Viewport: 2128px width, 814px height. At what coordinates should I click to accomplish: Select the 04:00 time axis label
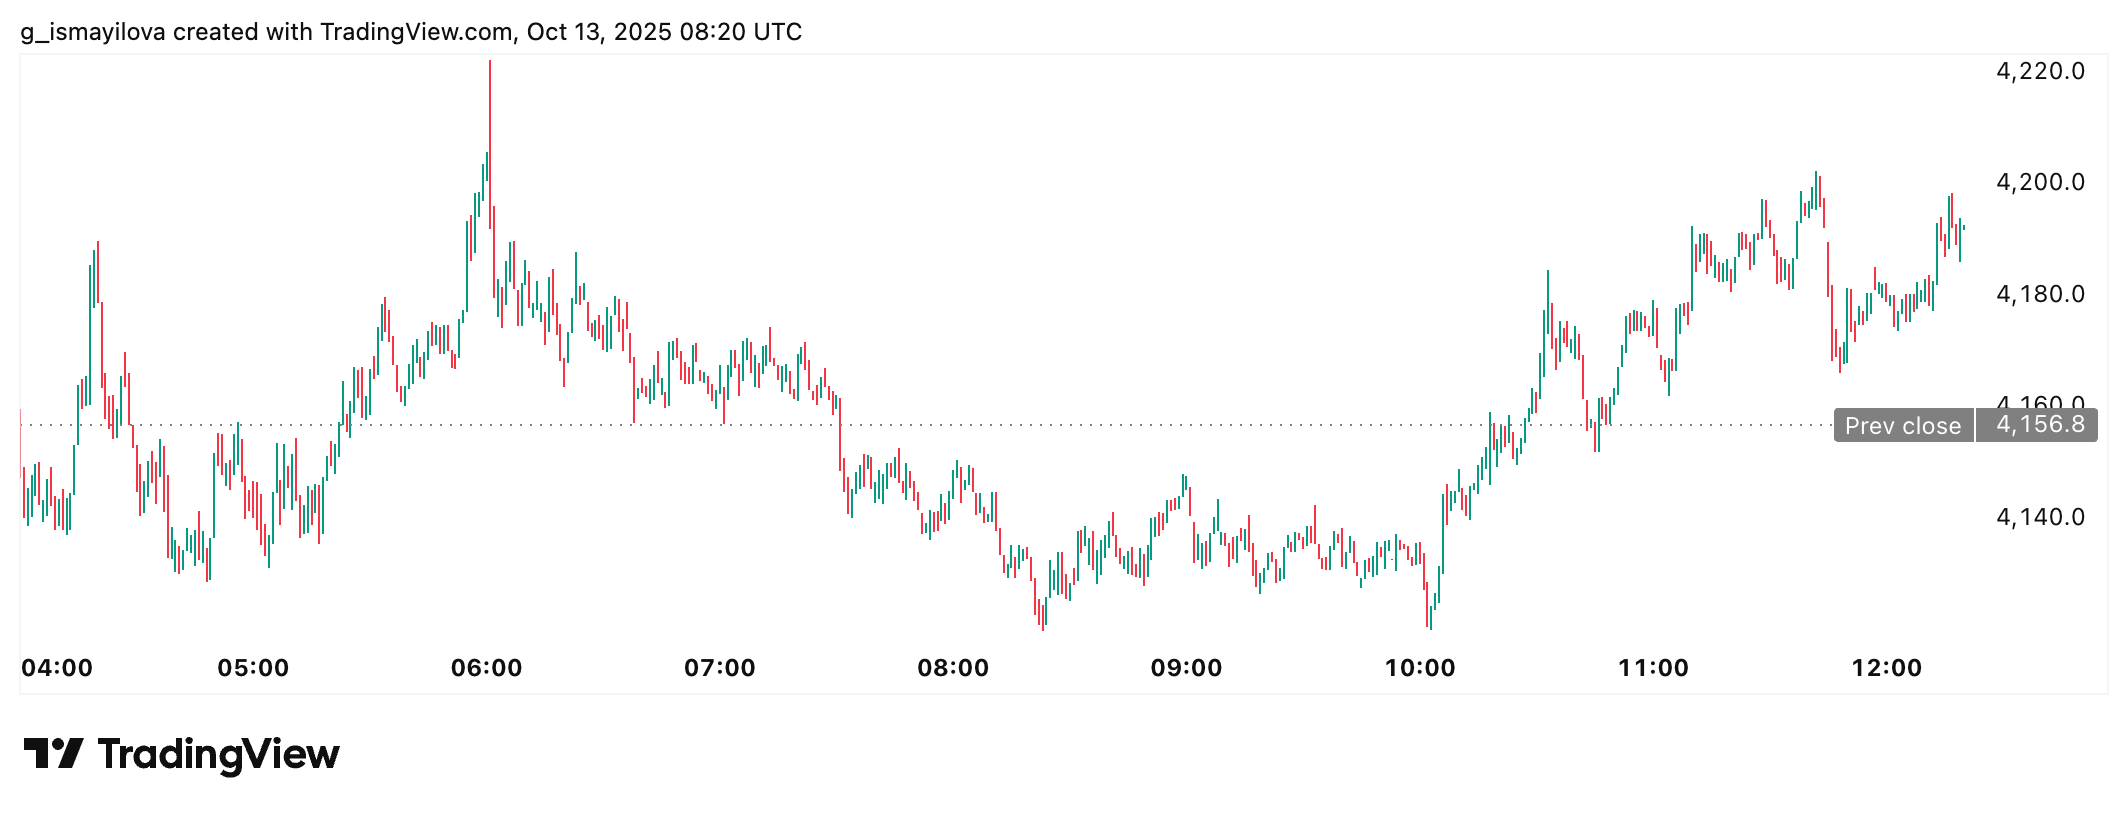pyautogui.click(x=57, y=668)
